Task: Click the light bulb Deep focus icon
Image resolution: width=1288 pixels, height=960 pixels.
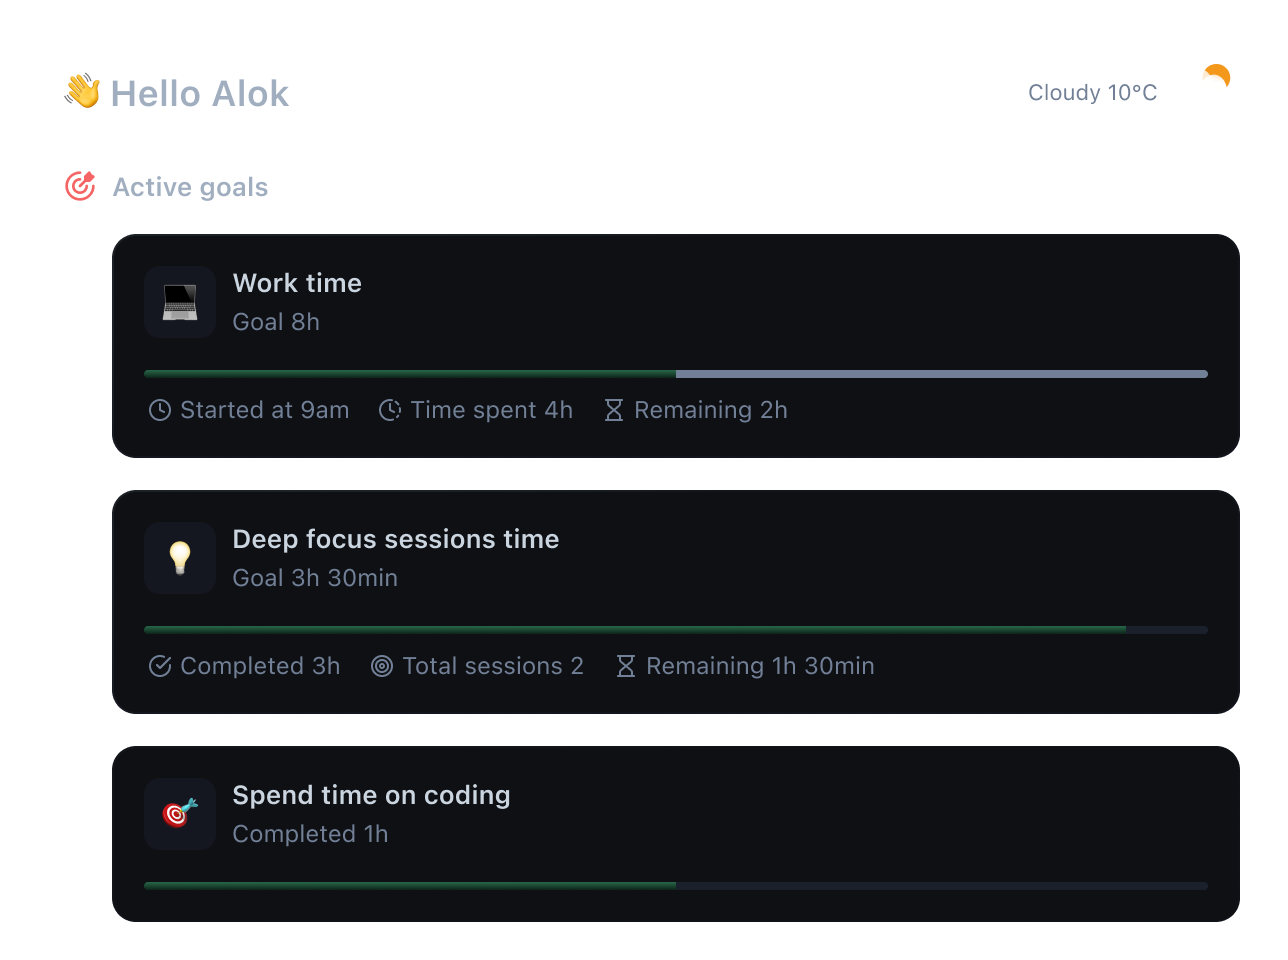Action: [x=180, y=558]
